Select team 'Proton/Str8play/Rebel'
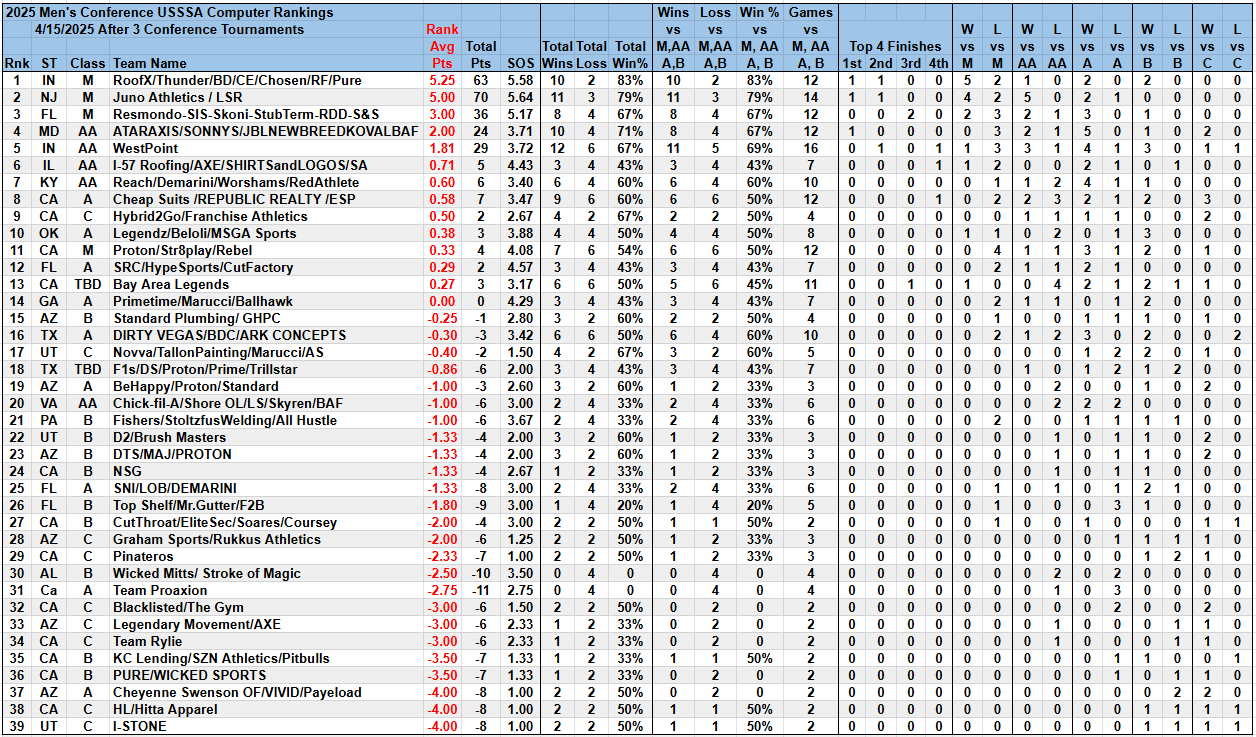 [181, 250]
